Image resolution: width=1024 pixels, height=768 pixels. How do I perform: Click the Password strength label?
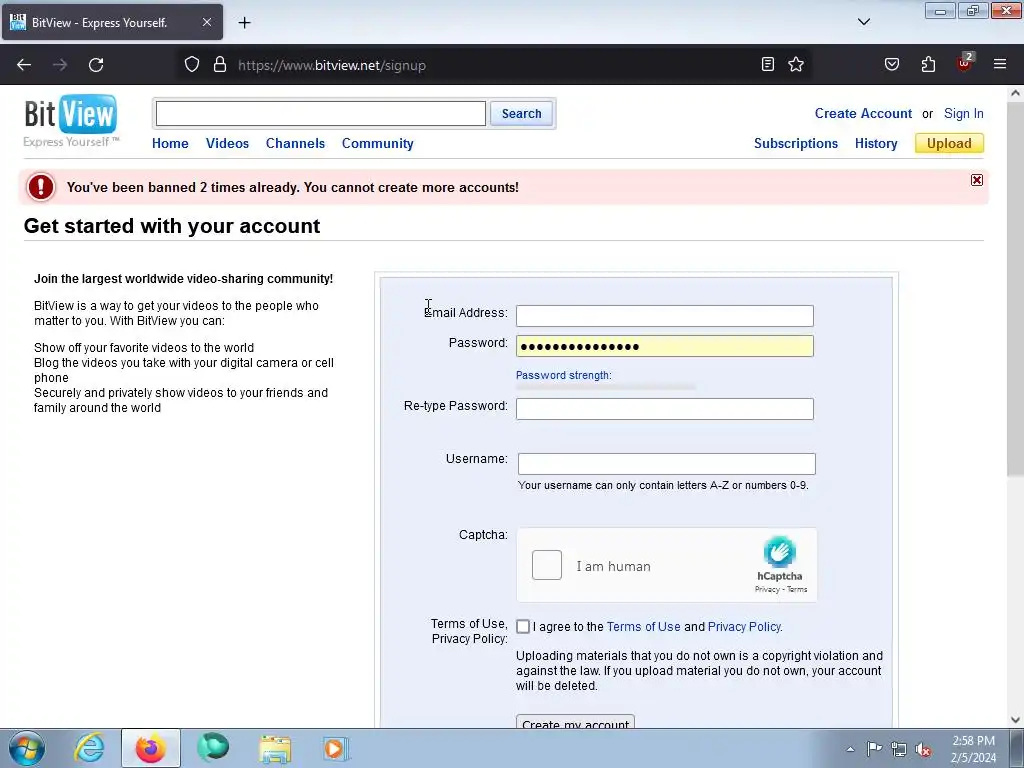[x=564, y=375]
